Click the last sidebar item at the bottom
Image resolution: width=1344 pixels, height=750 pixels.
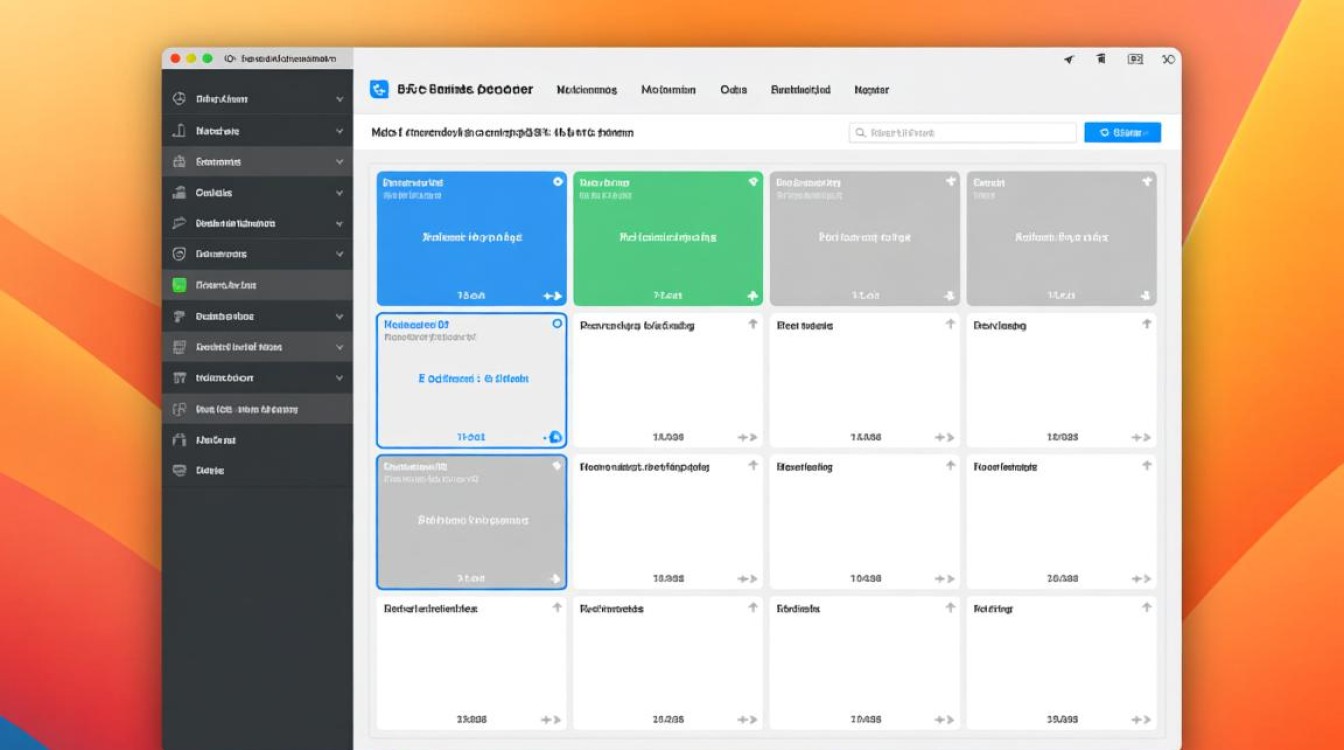click(210, 470)
